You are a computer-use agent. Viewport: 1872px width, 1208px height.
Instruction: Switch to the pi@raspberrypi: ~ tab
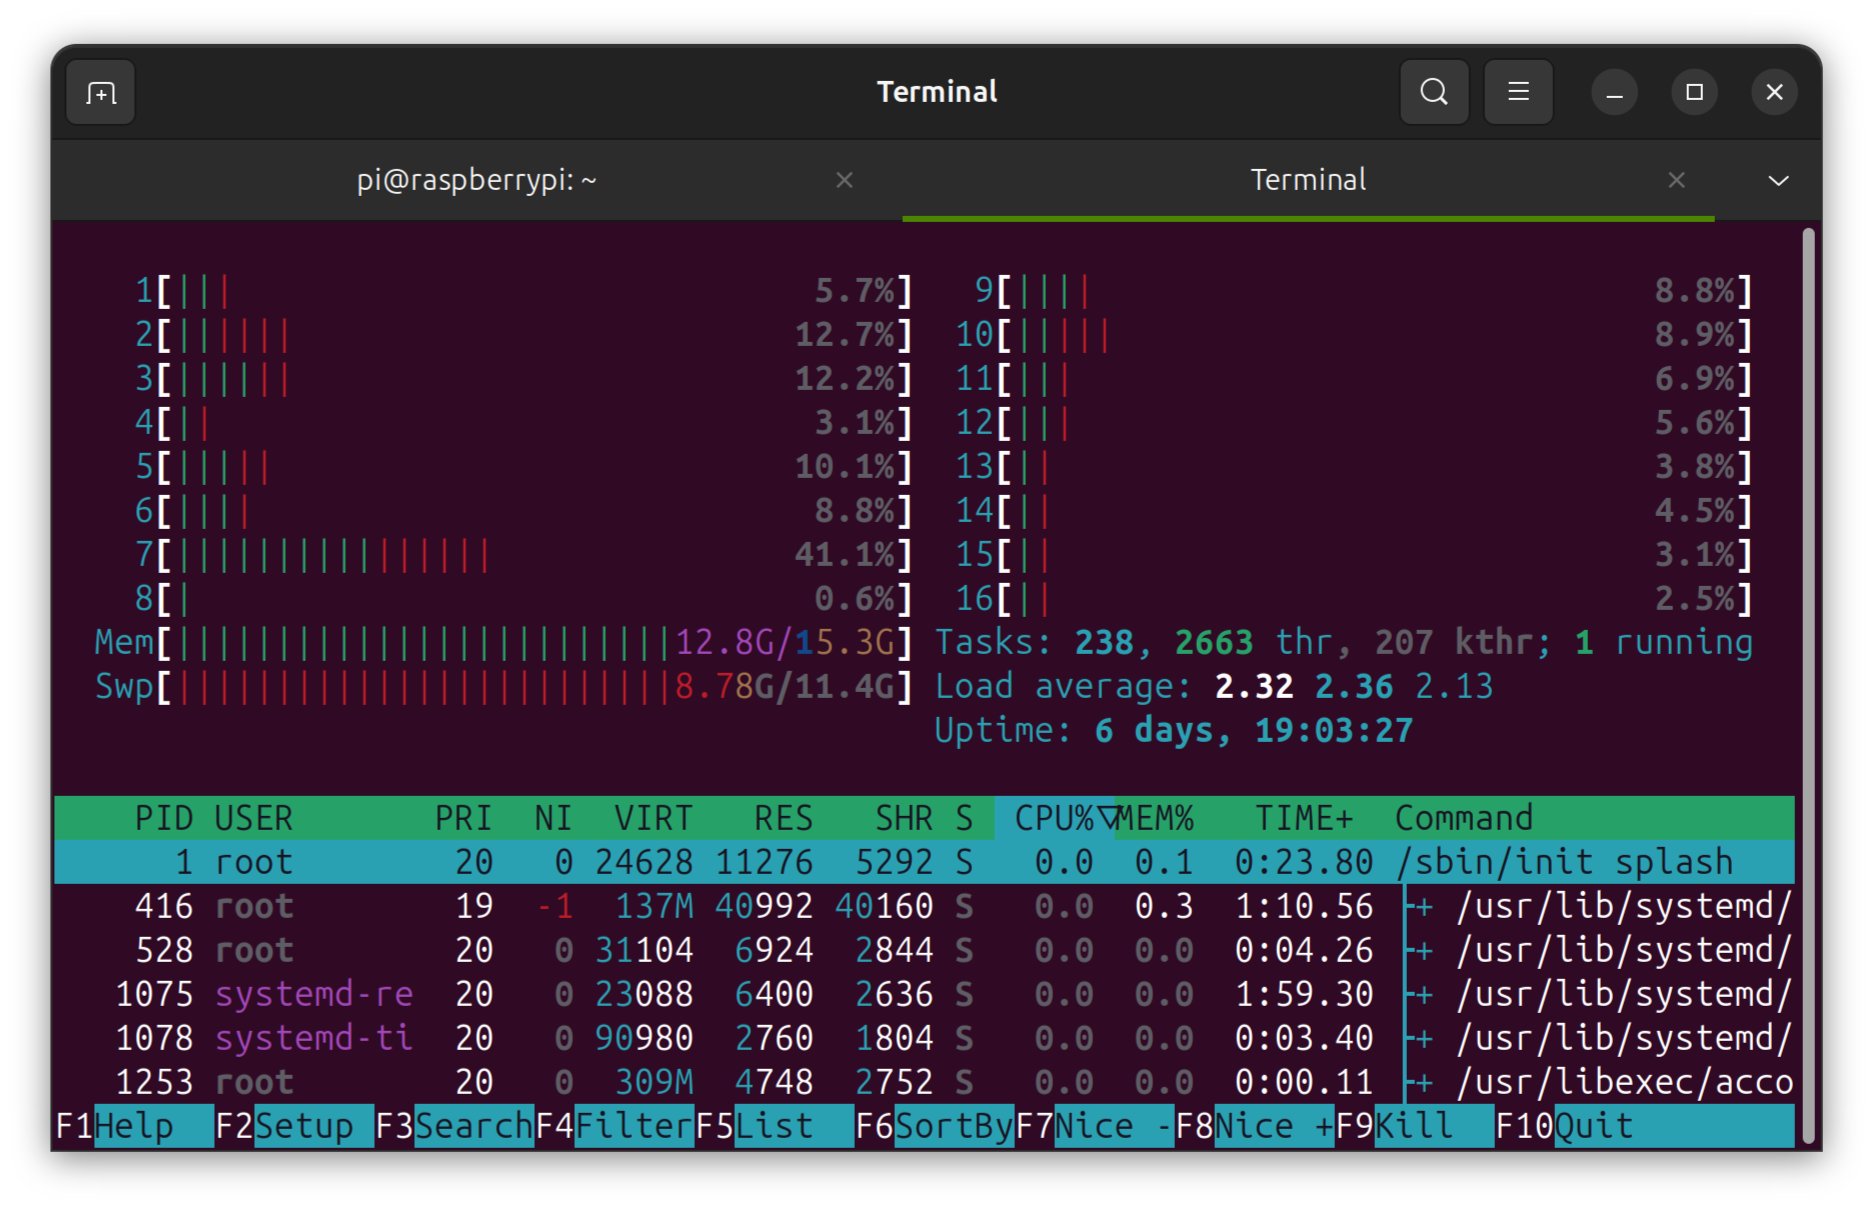[476, 180]
